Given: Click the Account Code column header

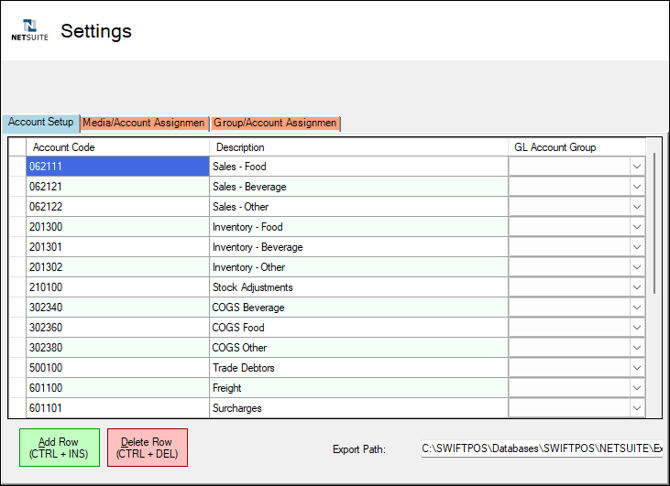Looking at the screenshot, I should pos(118,147).
